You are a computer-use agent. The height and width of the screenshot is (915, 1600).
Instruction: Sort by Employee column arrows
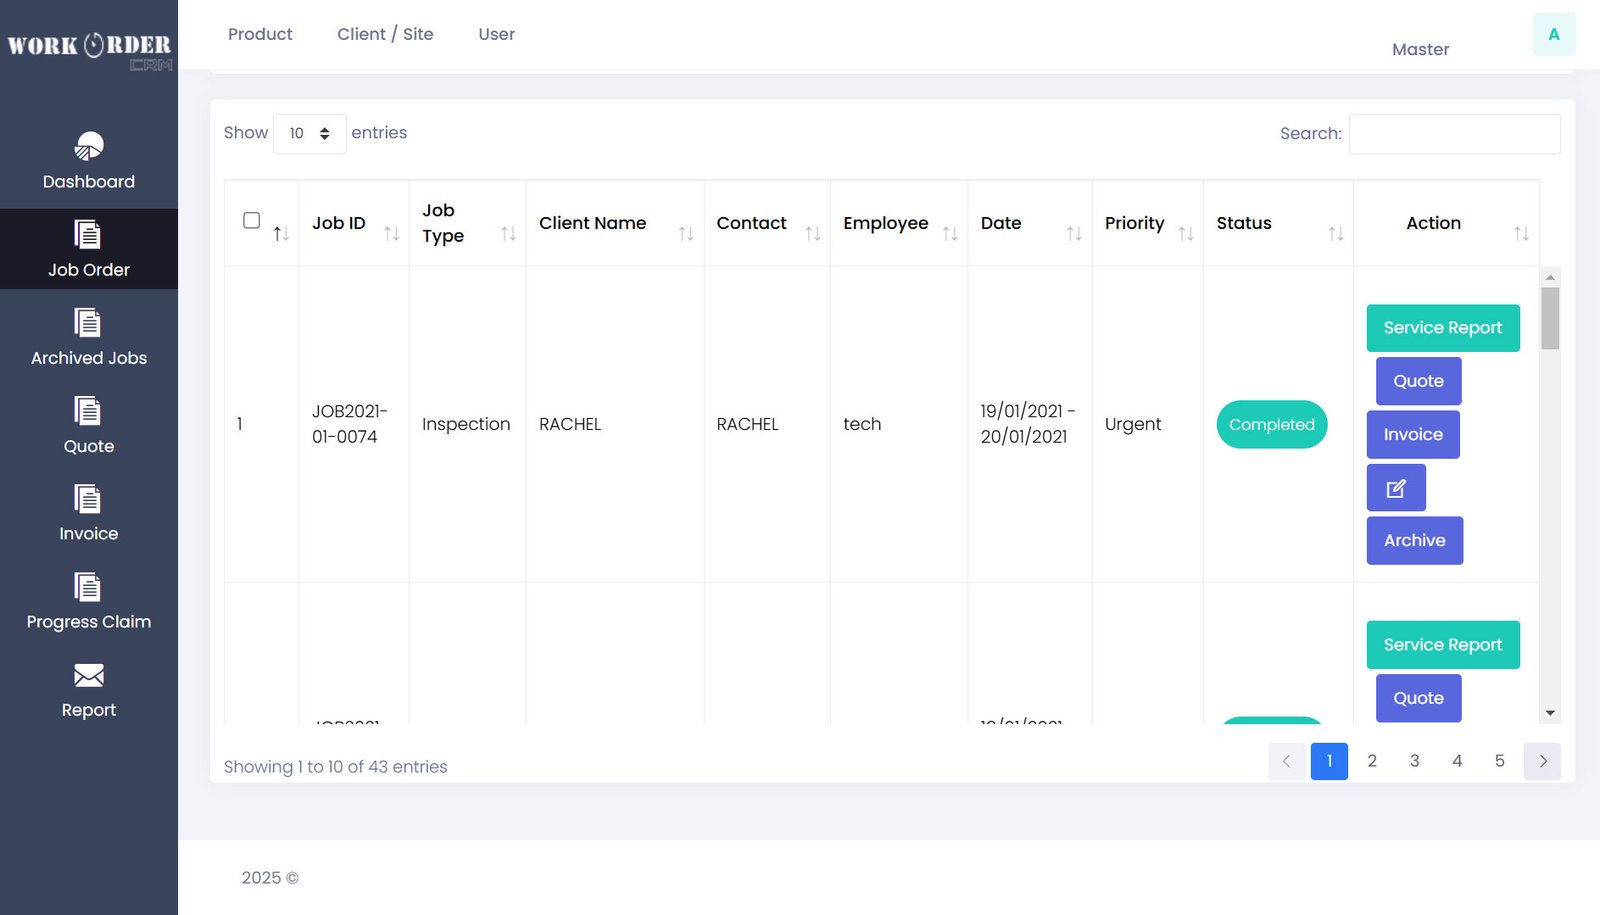pyautogui.click(x=950, y=233)
